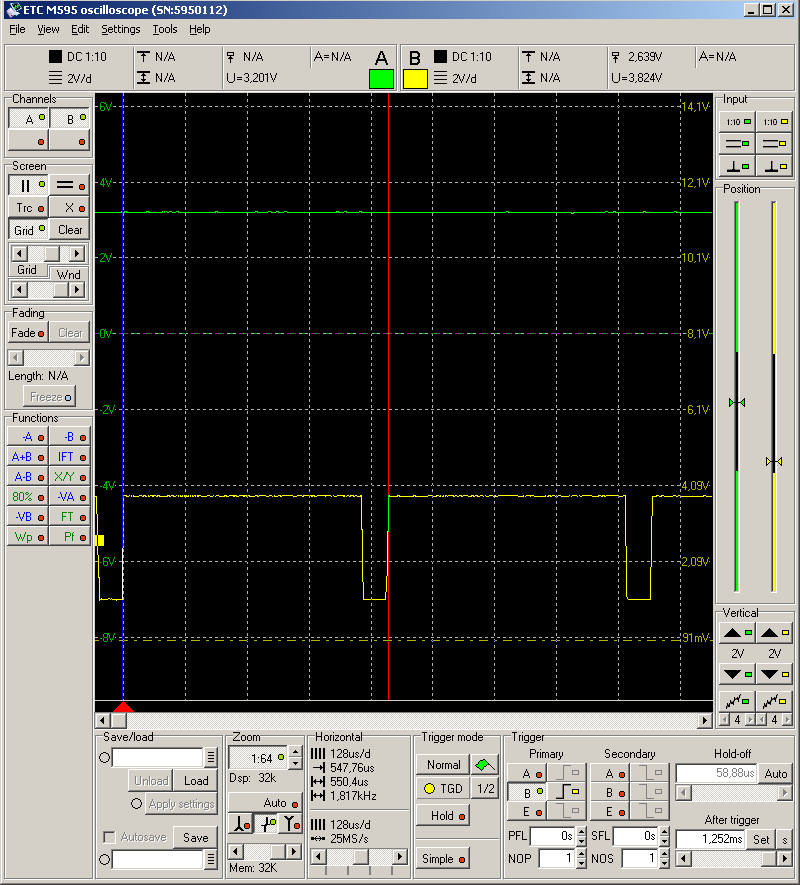
Task: Open the 1:10 input attenuation for channel A
Action: click(736, 121)
